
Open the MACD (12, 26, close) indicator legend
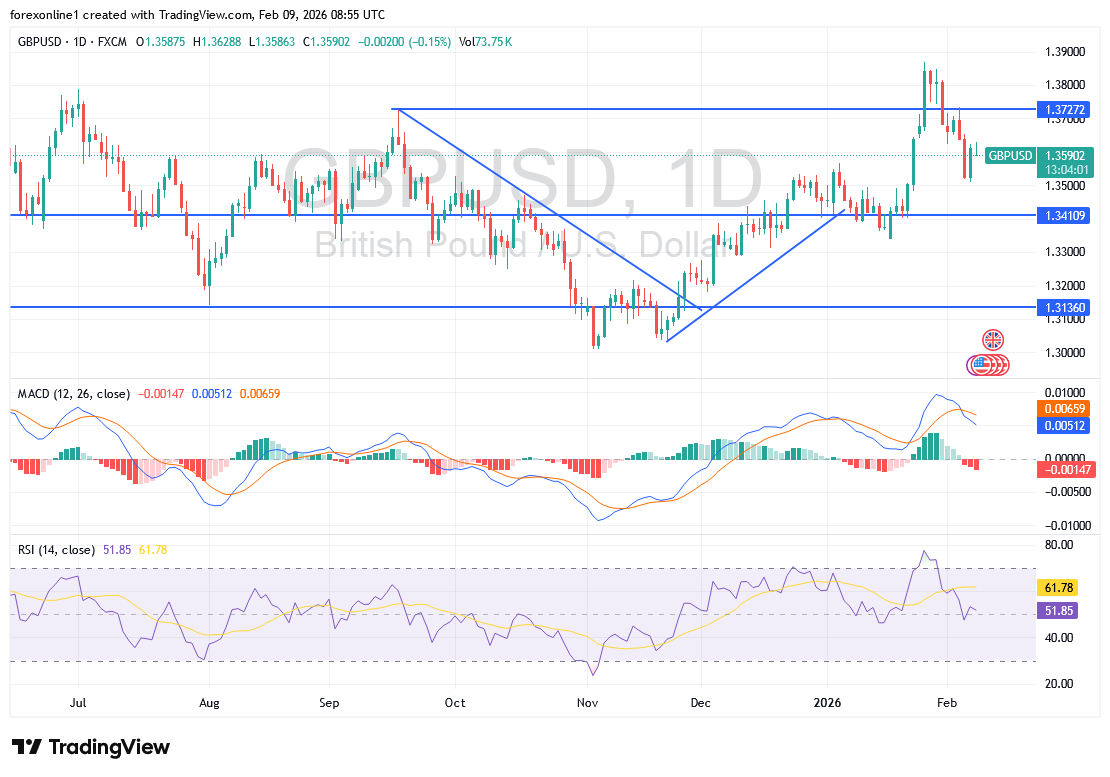click(x=73, y=394)
